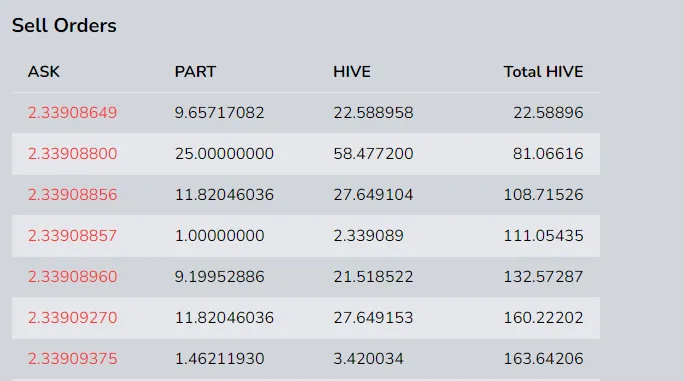This screenshot has width=684, height=381.
Task: Select ask price 2.33908857
Action: click(x=72, y=236)
